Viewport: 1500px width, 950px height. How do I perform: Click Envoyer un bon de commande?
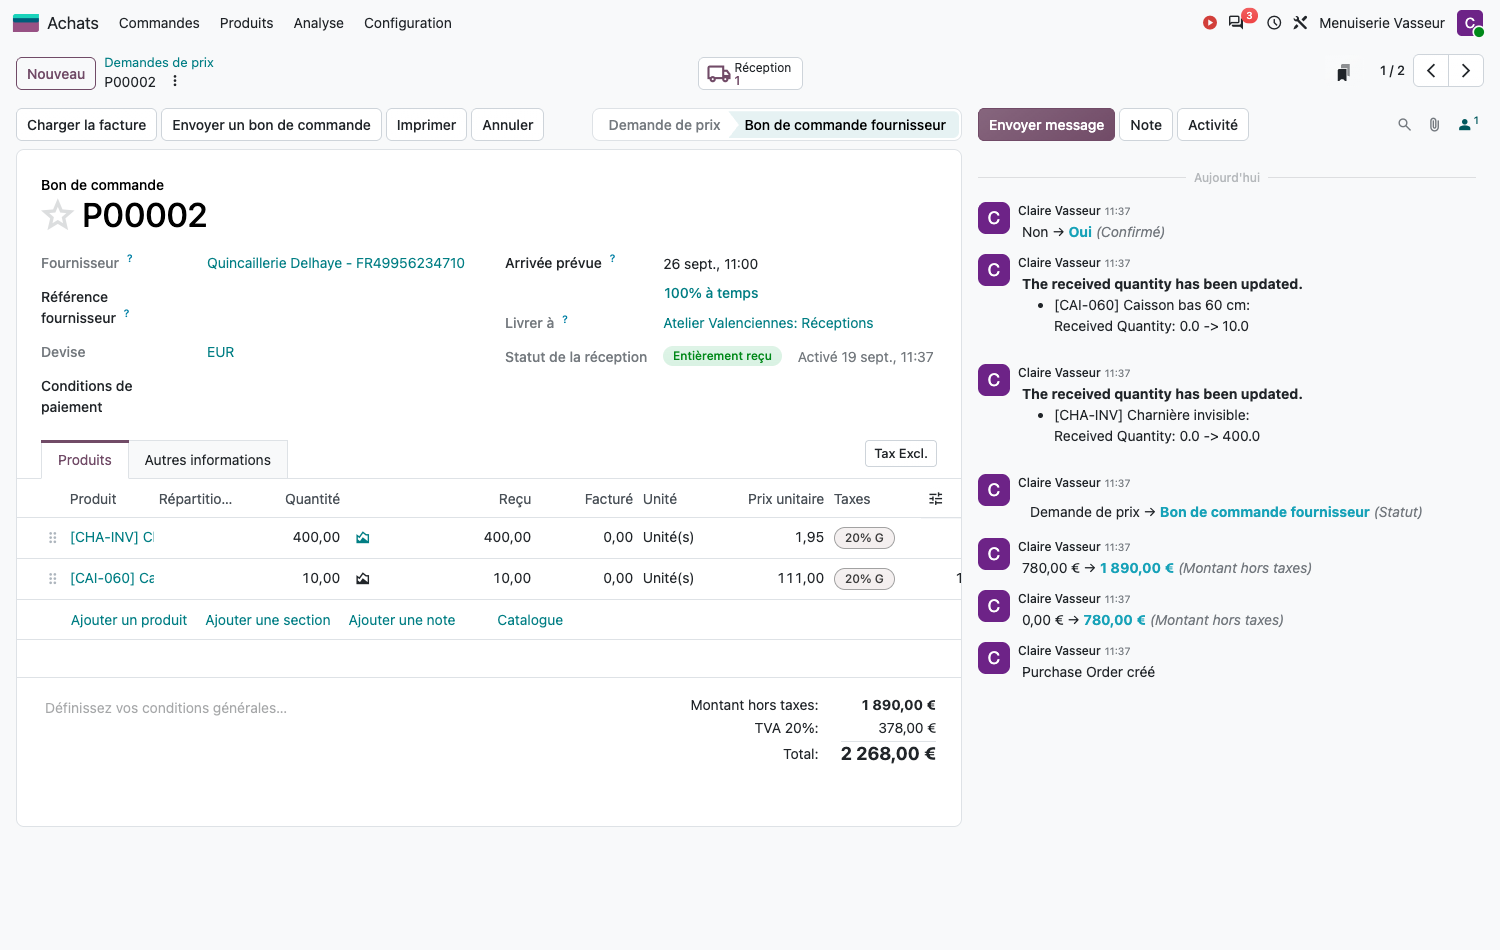coord(271,125)
